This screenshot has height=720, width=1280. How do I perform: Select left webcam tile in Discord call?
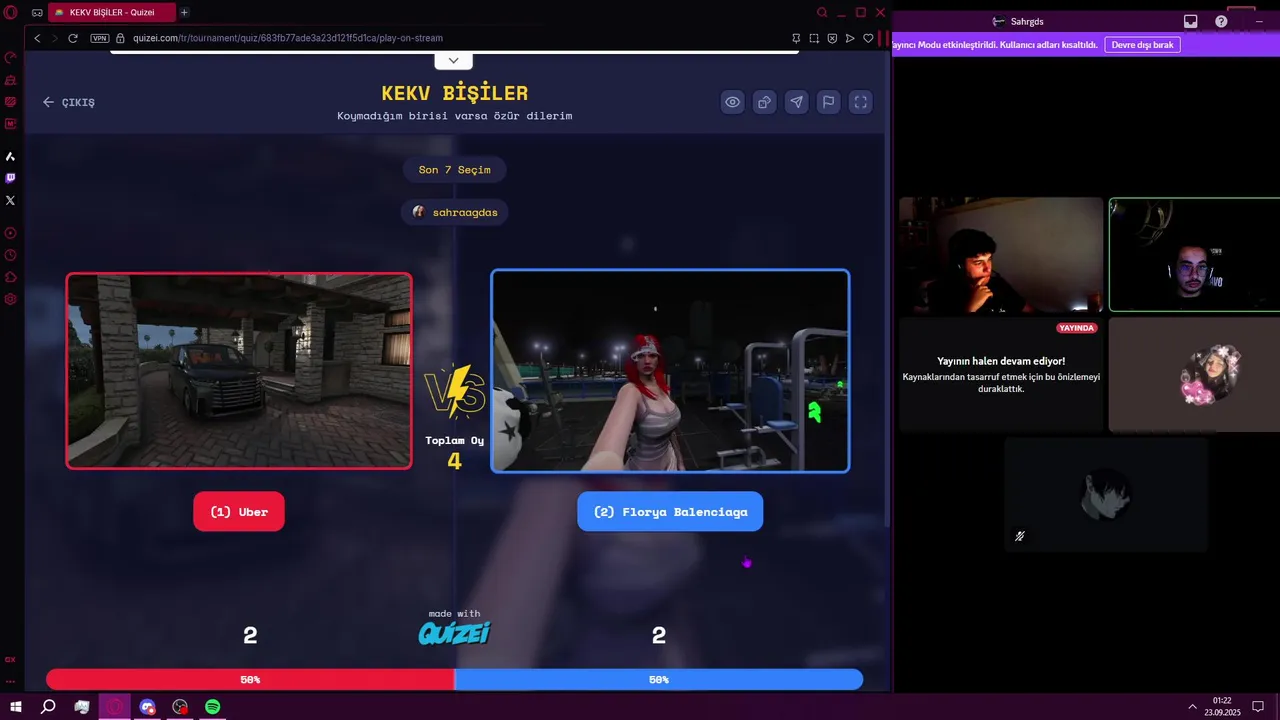pos(1001,255)
